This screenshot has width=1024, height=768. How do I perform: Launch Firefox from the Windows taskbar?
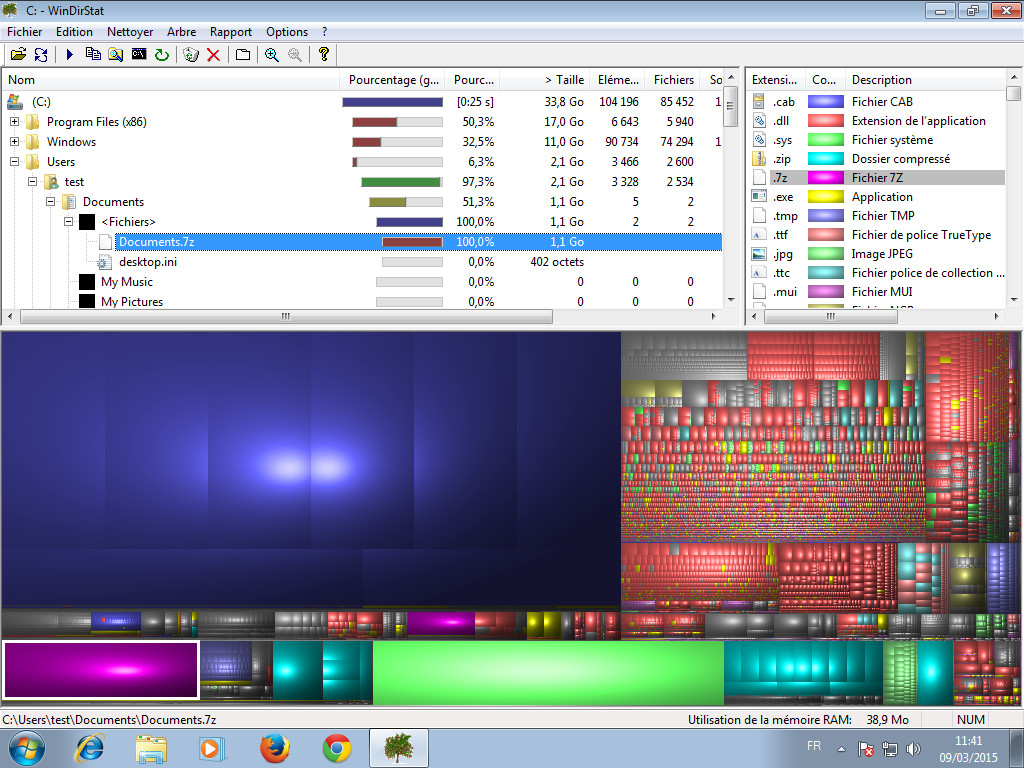pos(275,747)
